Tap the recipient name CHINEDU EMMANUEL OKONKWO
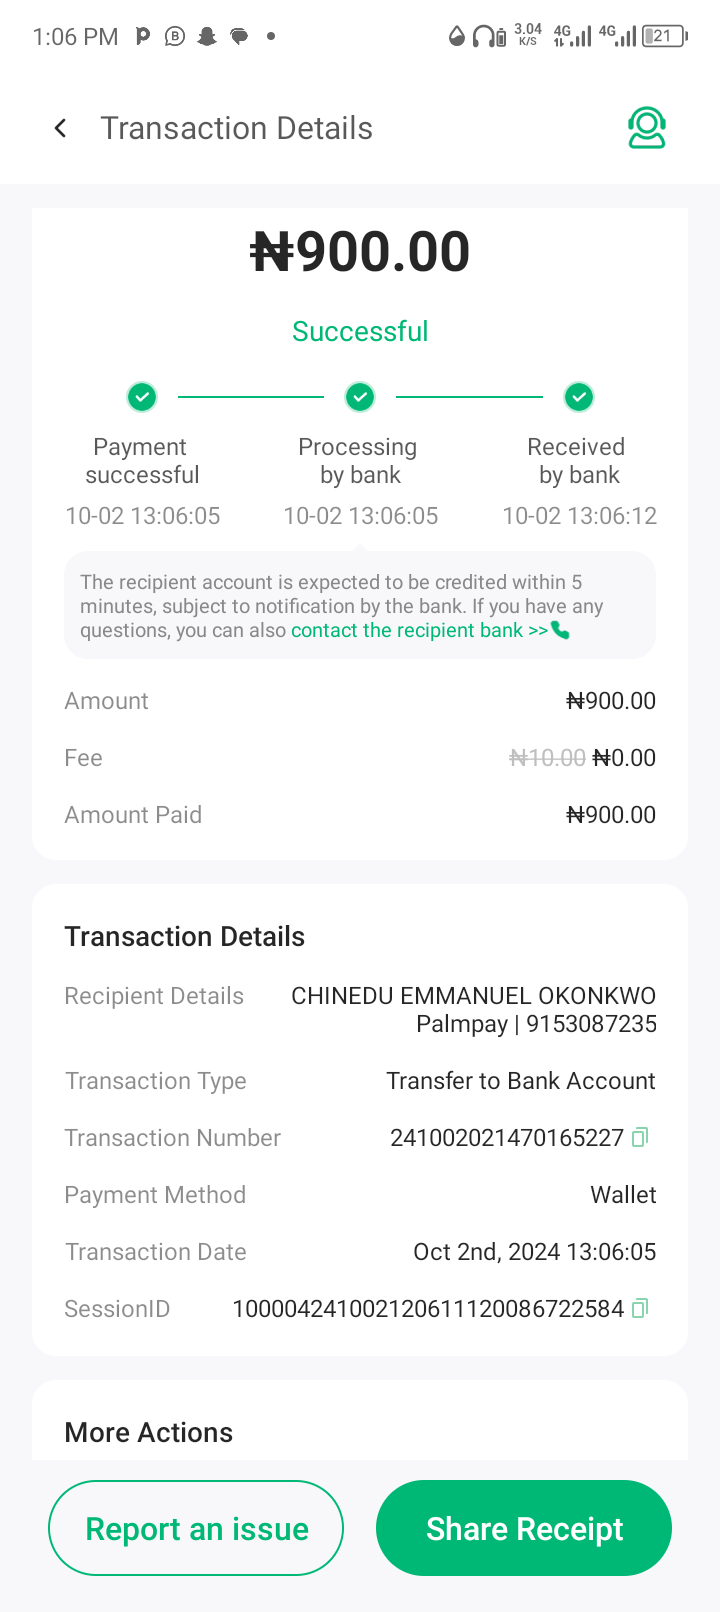The image size is (720, 1612). tap(473, 996)
